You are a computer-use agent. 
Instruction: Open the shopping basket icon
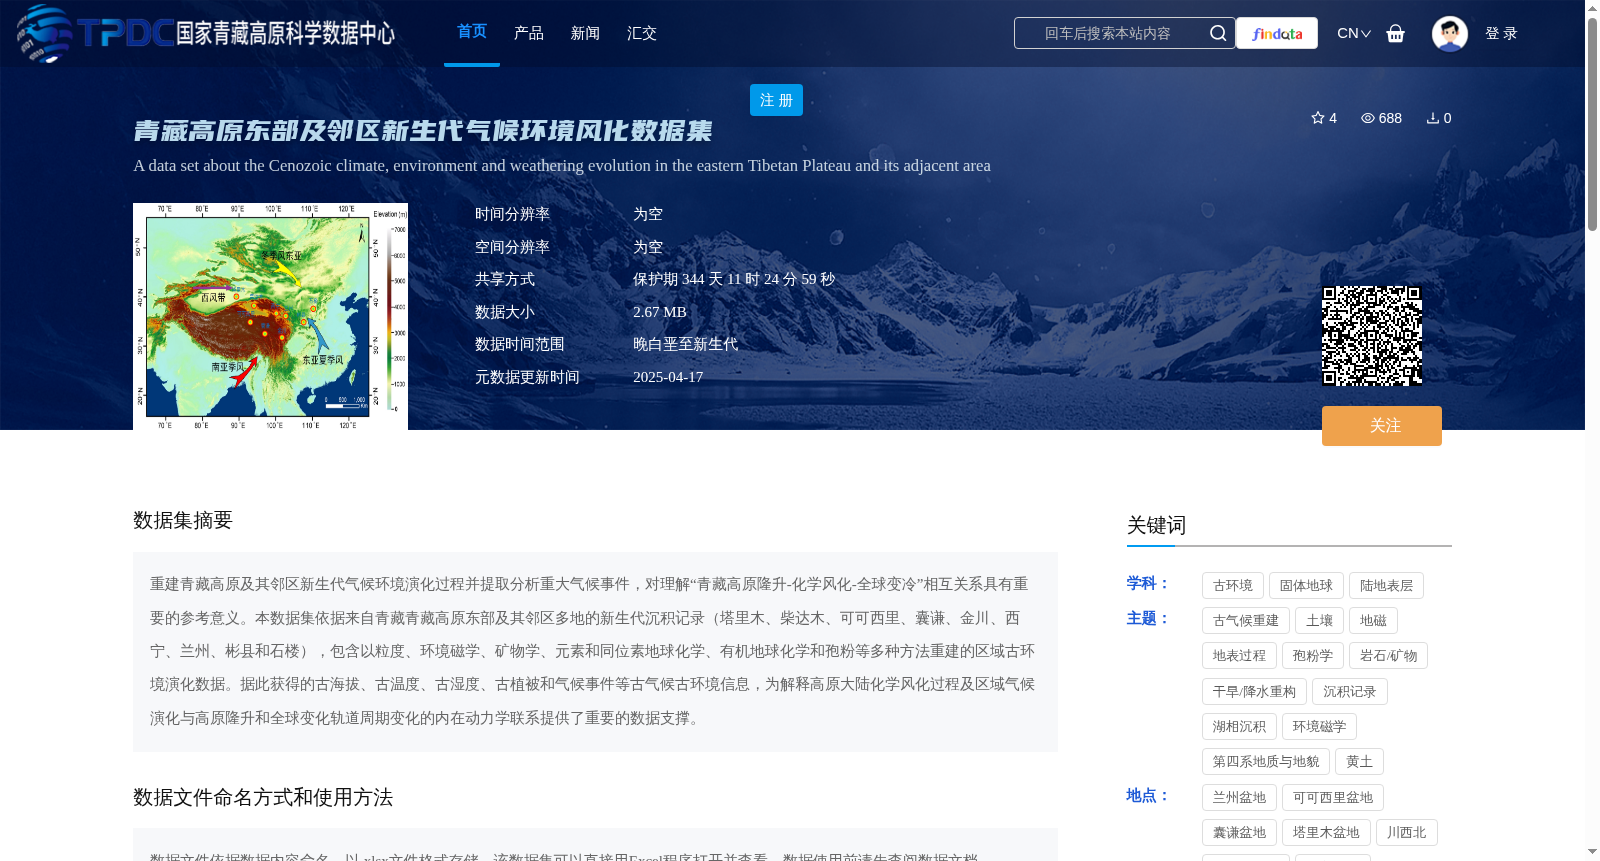coord(1396,33)
